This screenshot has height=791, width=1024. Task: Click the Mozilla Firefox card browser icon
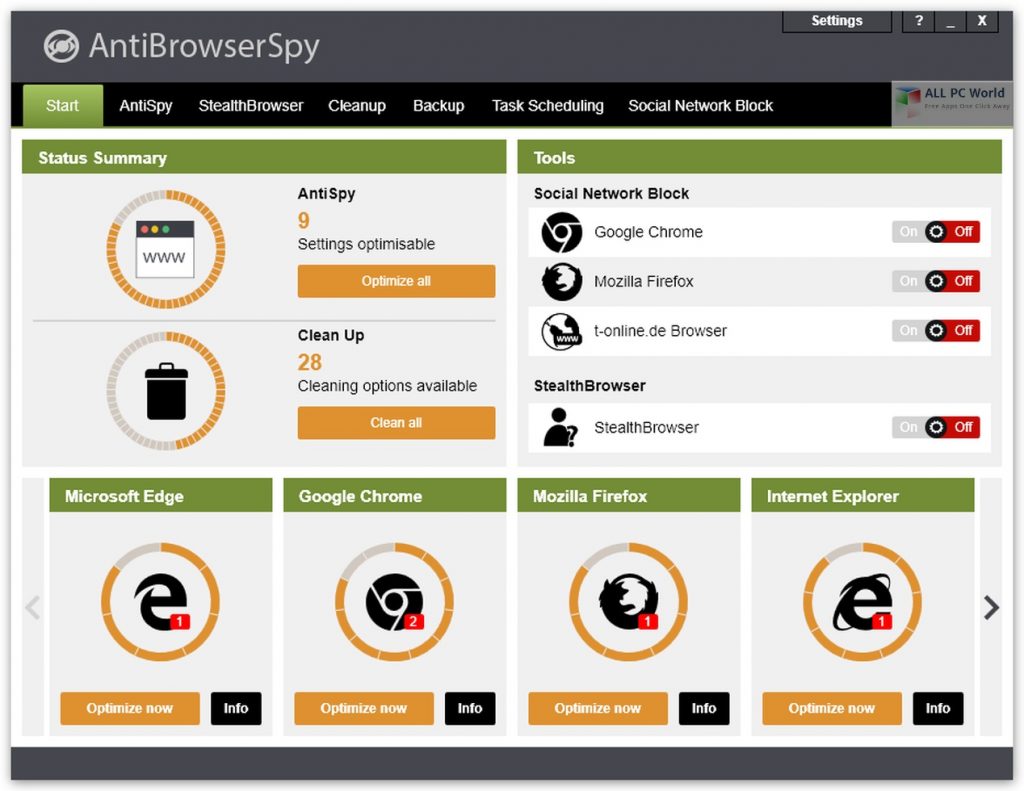(628, 602)
